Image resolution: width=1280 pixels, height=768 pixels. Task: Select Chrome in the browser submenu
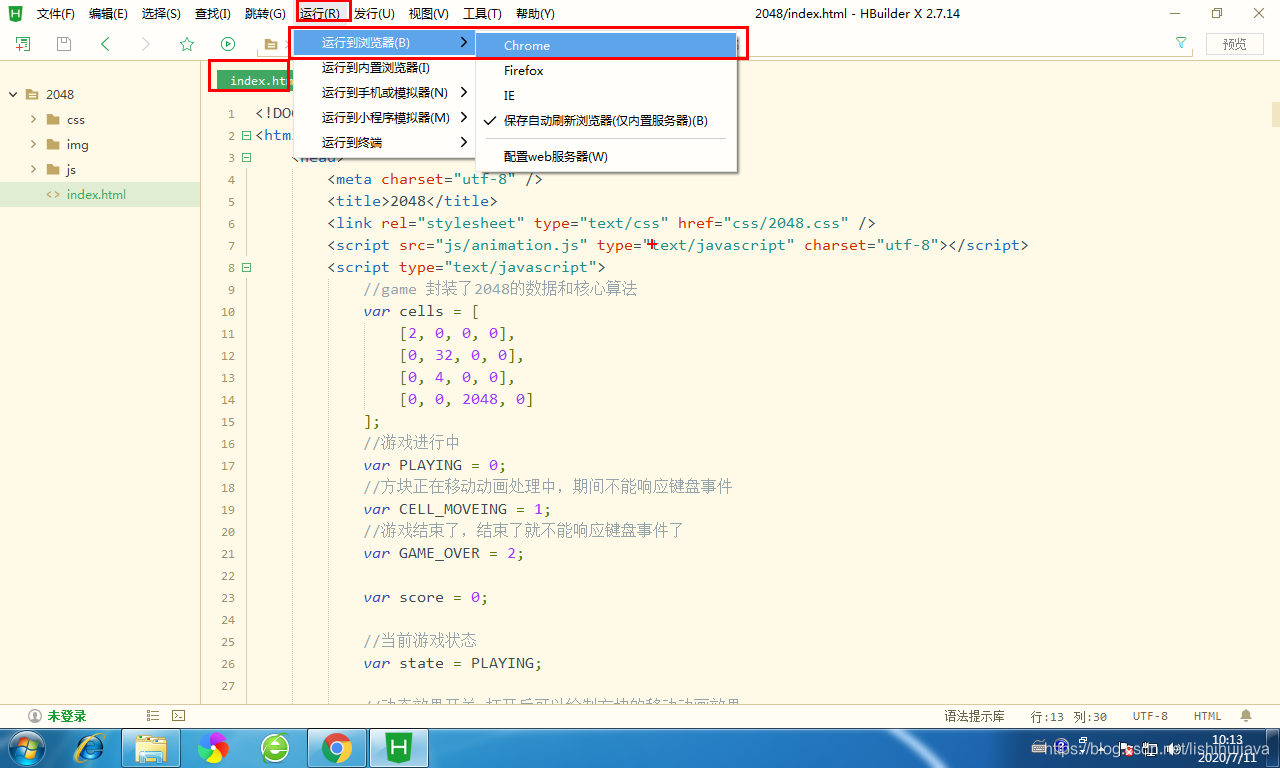coord(606,45)
